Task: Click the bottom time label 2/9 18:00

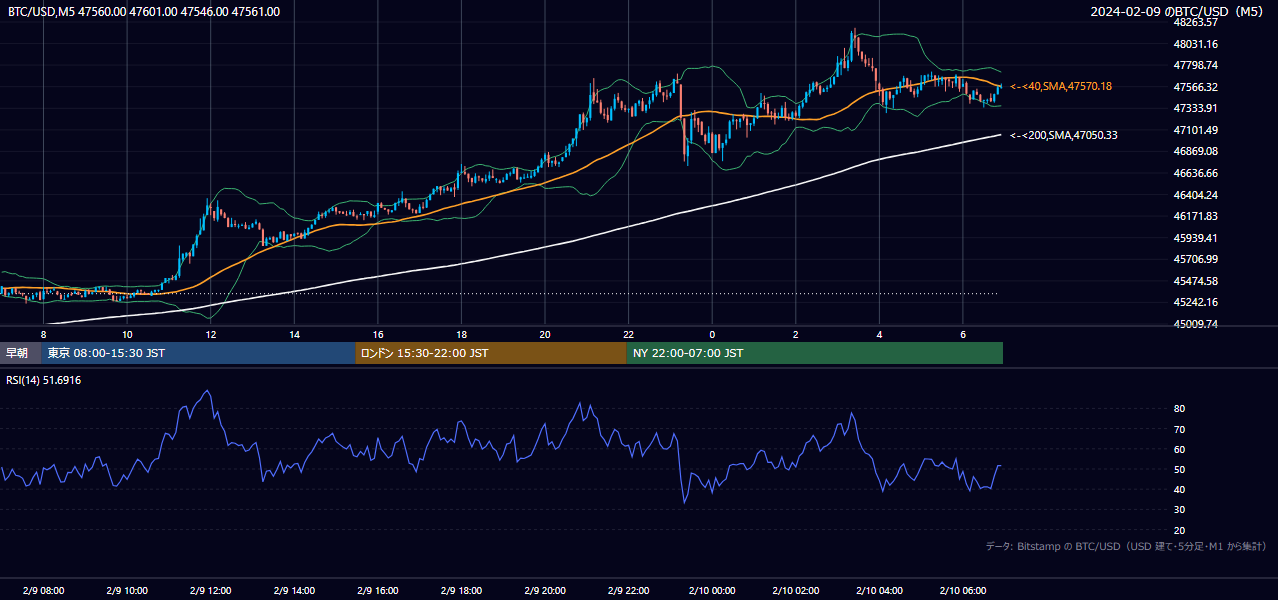Action: [462, 591]
